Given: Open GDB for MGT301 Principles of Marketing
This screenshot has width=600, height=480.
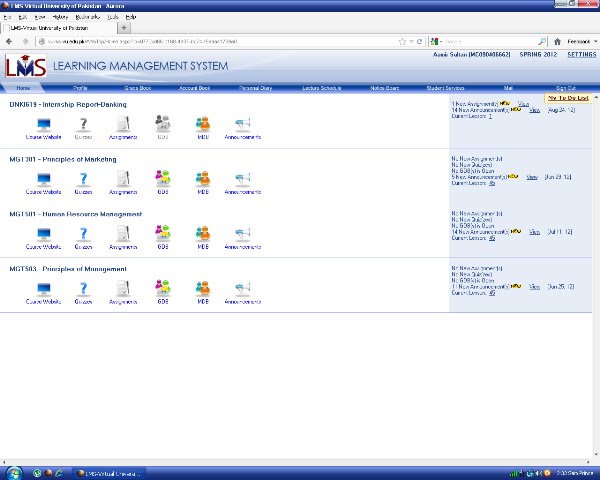Looking at the screenshot, I should click(x=163, y=183).
